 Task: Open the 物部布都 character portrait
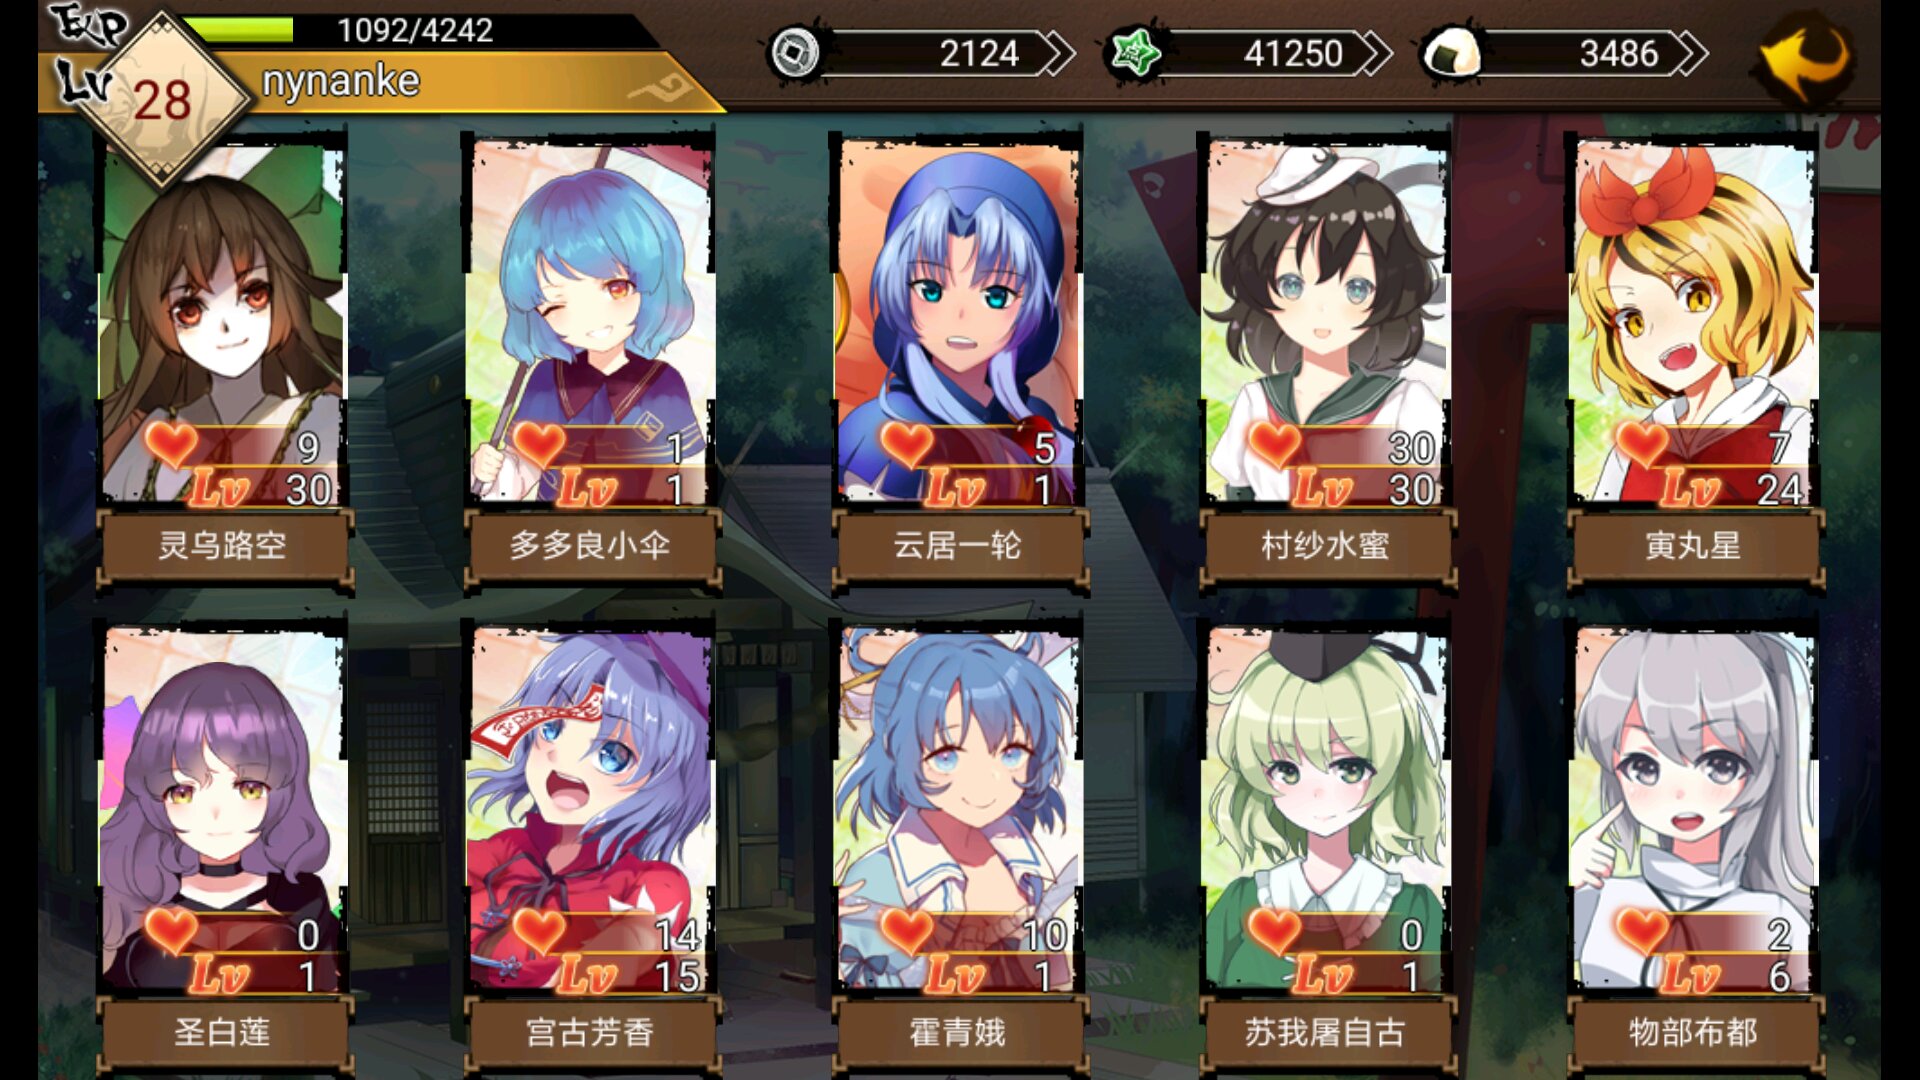(x=1693, y=808)
